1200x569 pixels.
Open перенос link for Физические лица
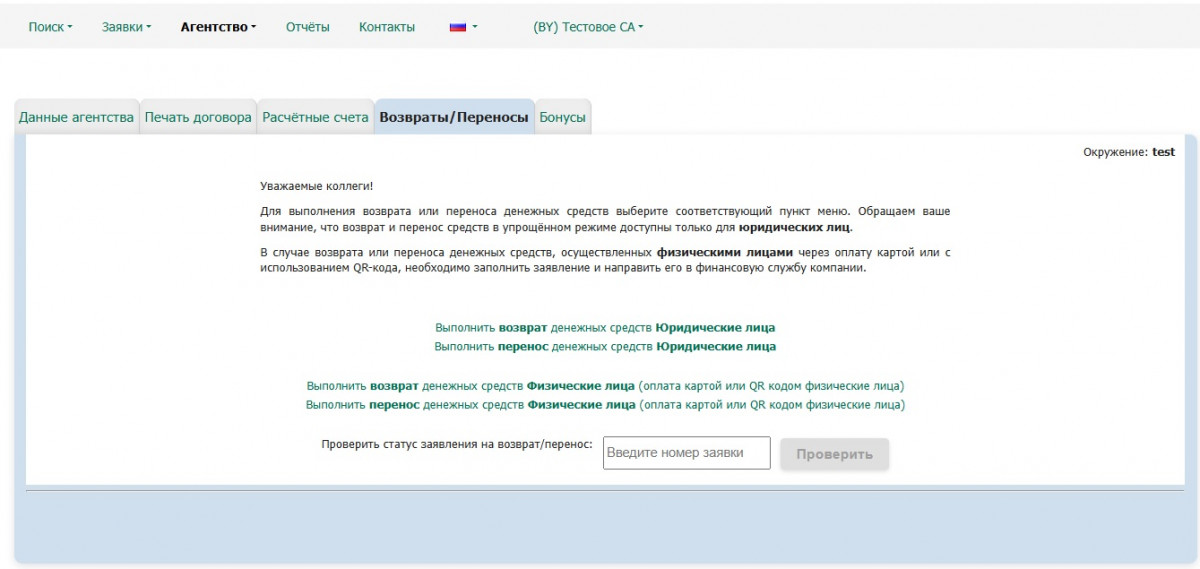coord(605,405)
